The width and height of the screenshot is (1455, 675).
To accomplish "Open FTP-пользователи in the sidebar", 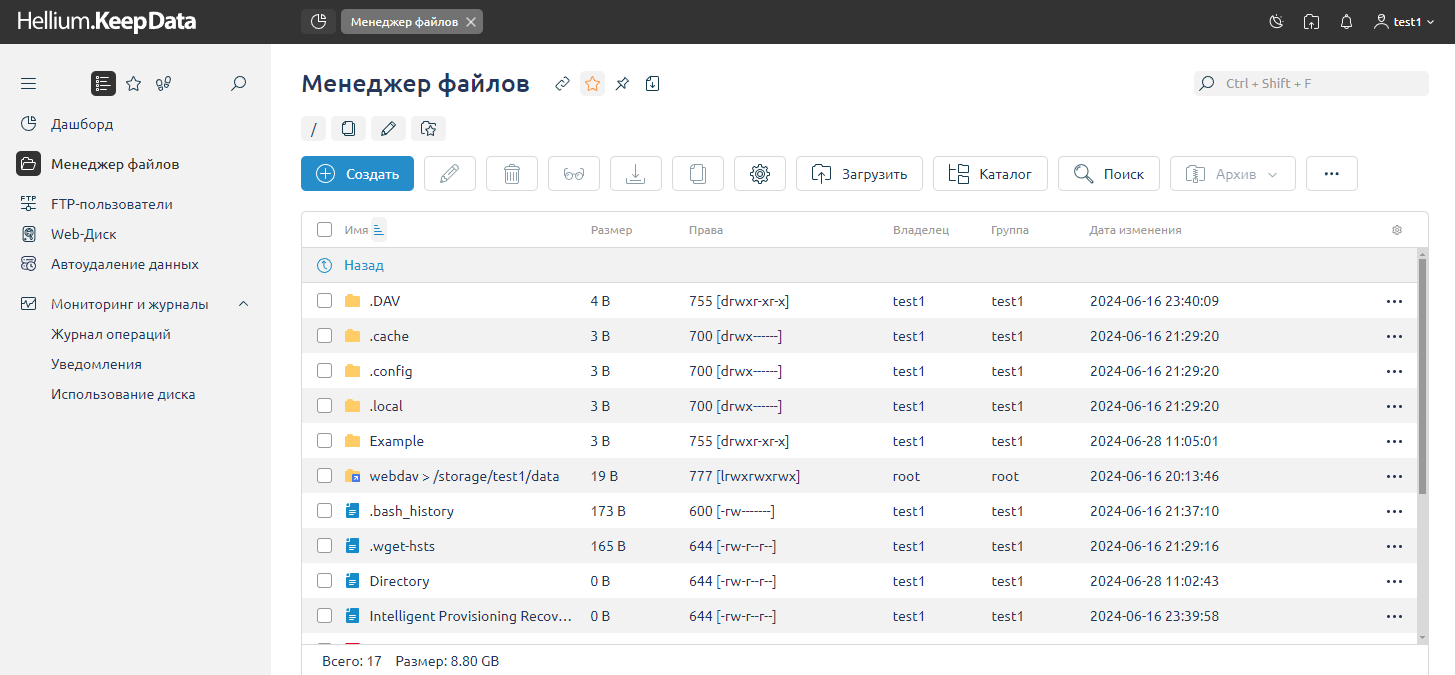I will tap(112, 204).
